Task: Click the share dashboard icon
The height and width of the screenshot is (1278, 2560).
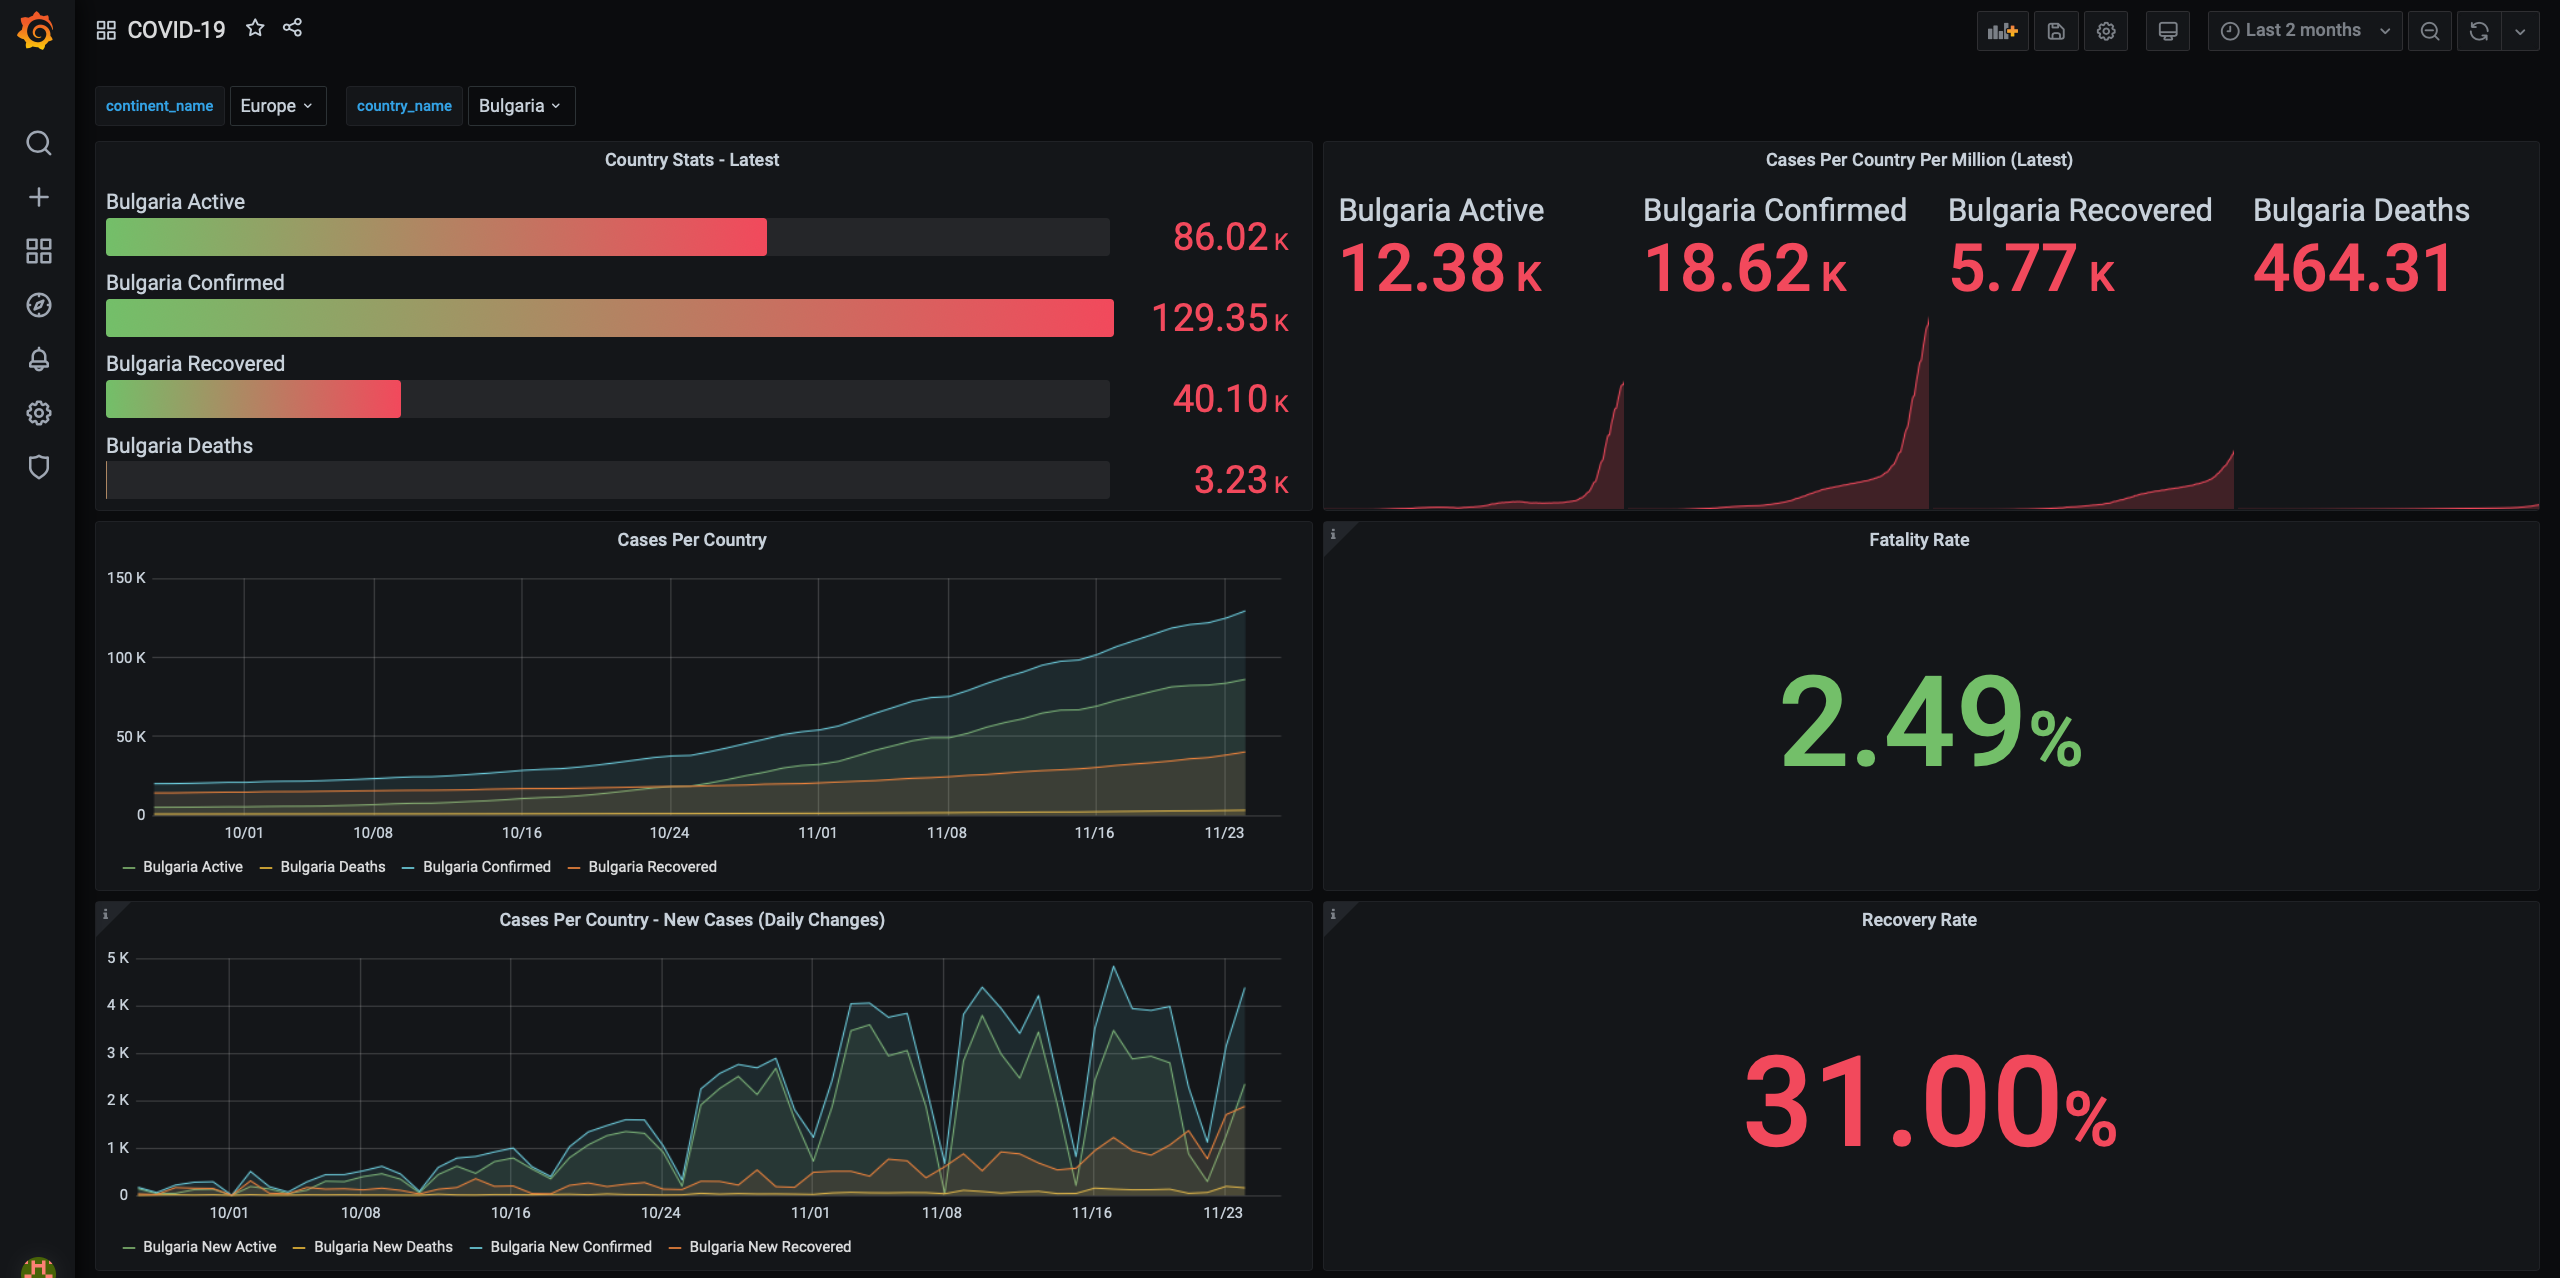Action: pos(292,28)
